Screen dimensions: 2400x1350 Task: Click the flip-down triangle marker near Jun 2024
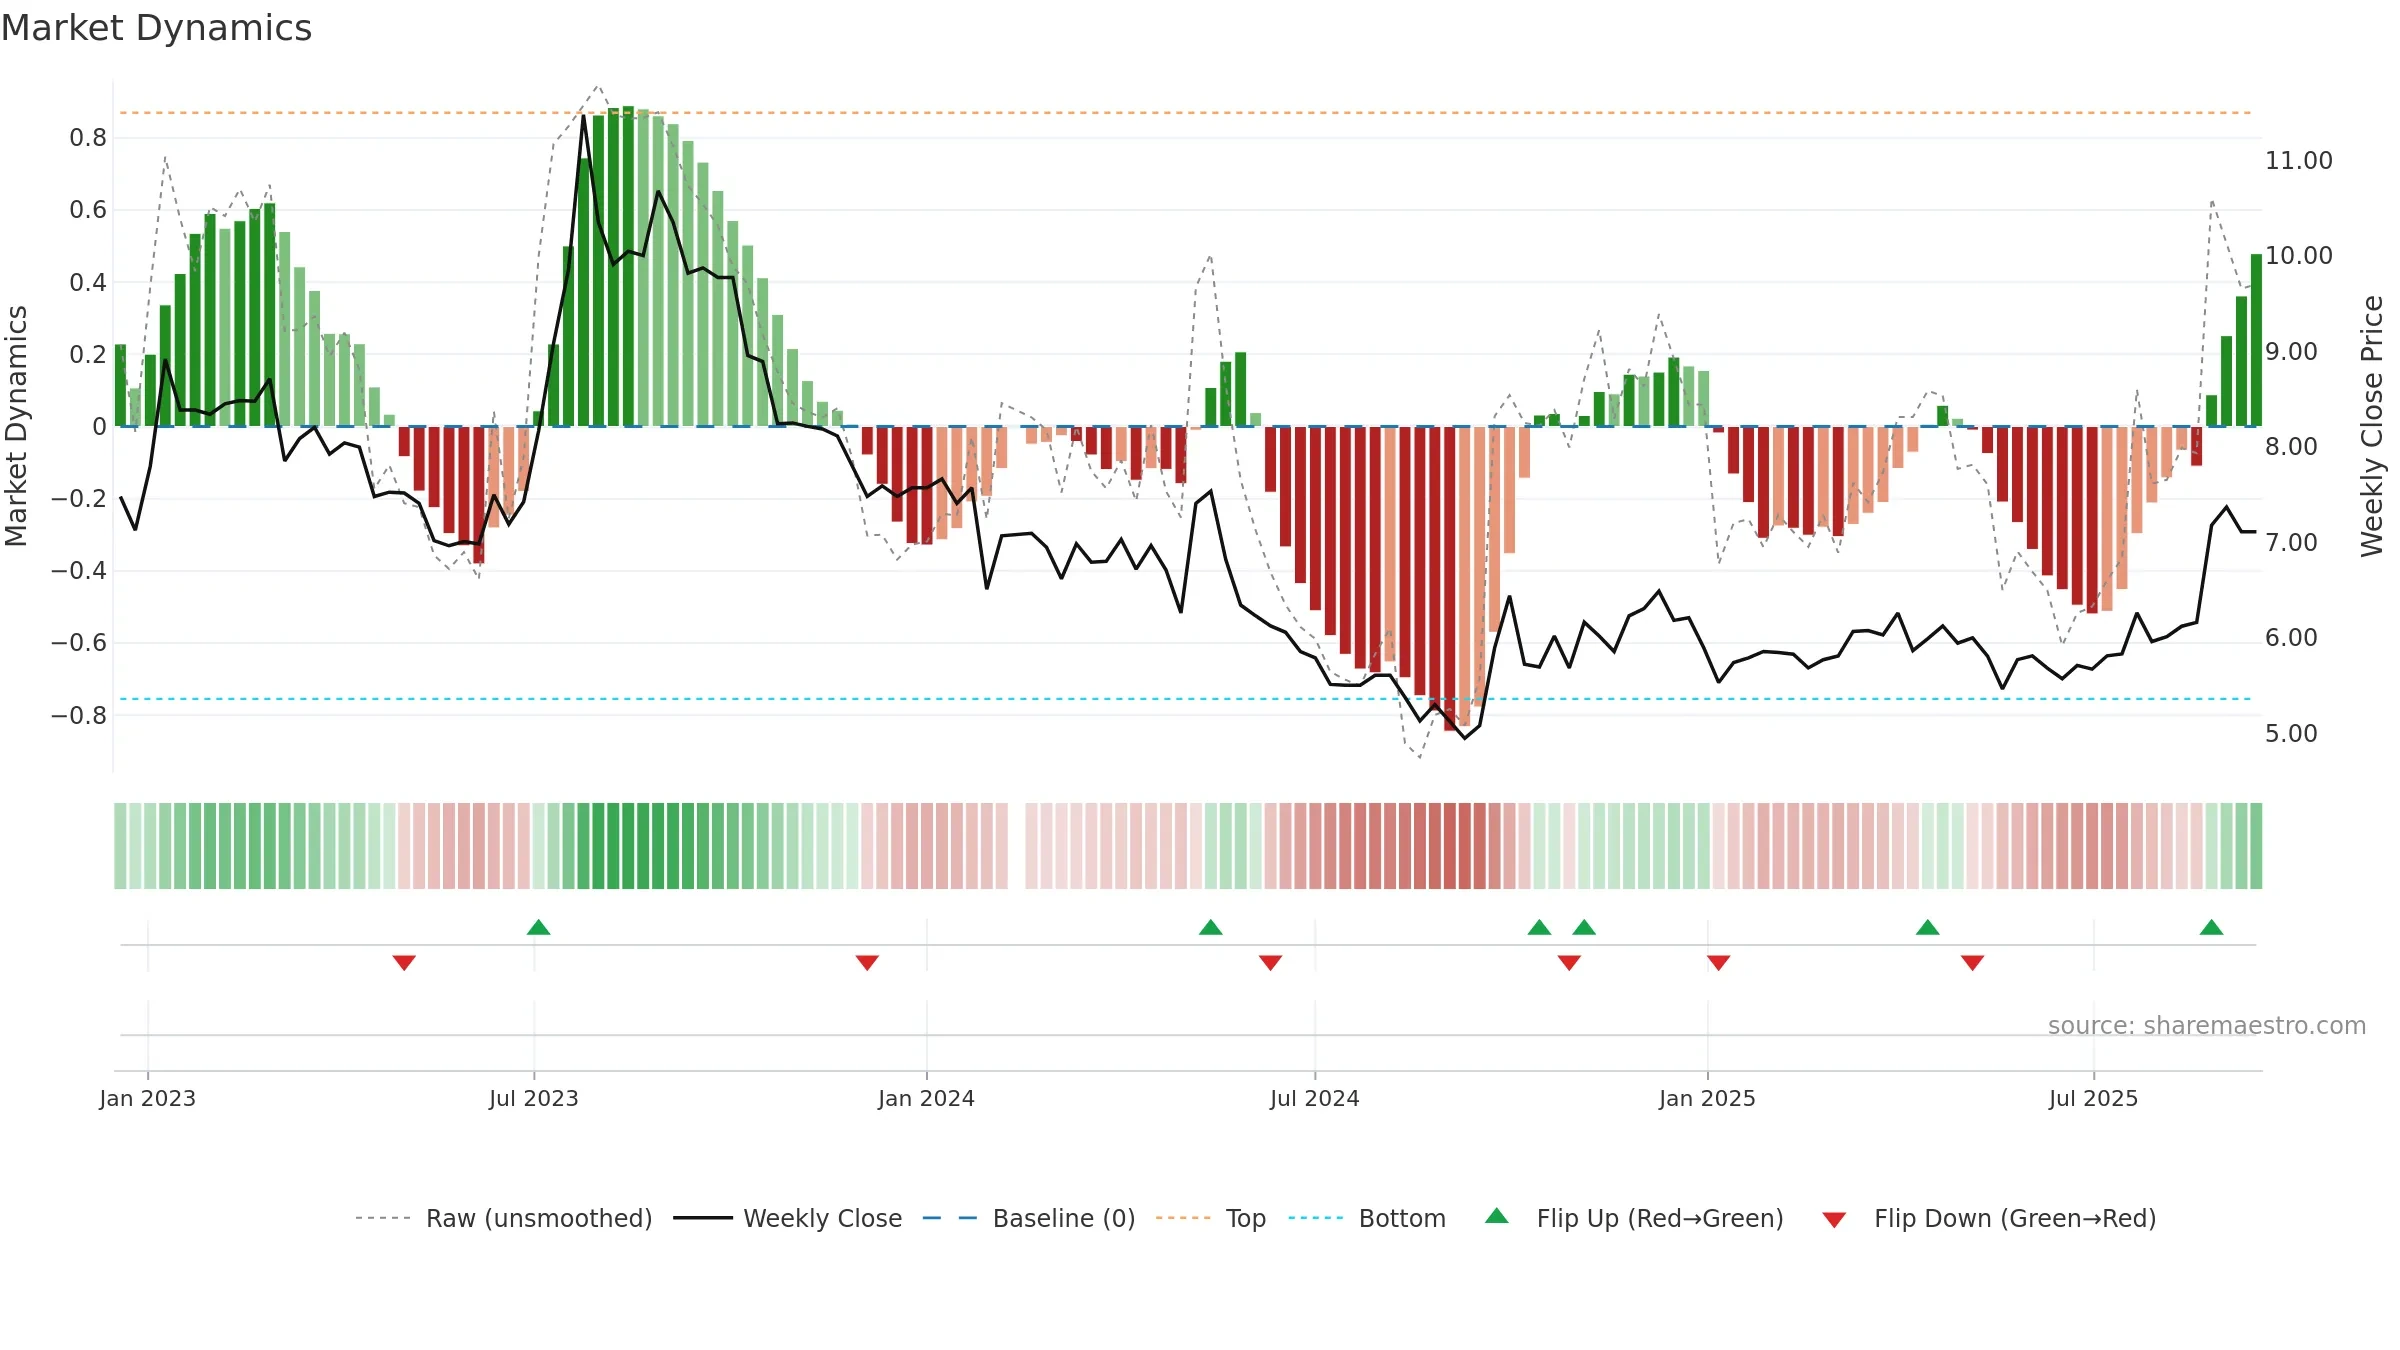(1270, 962)
